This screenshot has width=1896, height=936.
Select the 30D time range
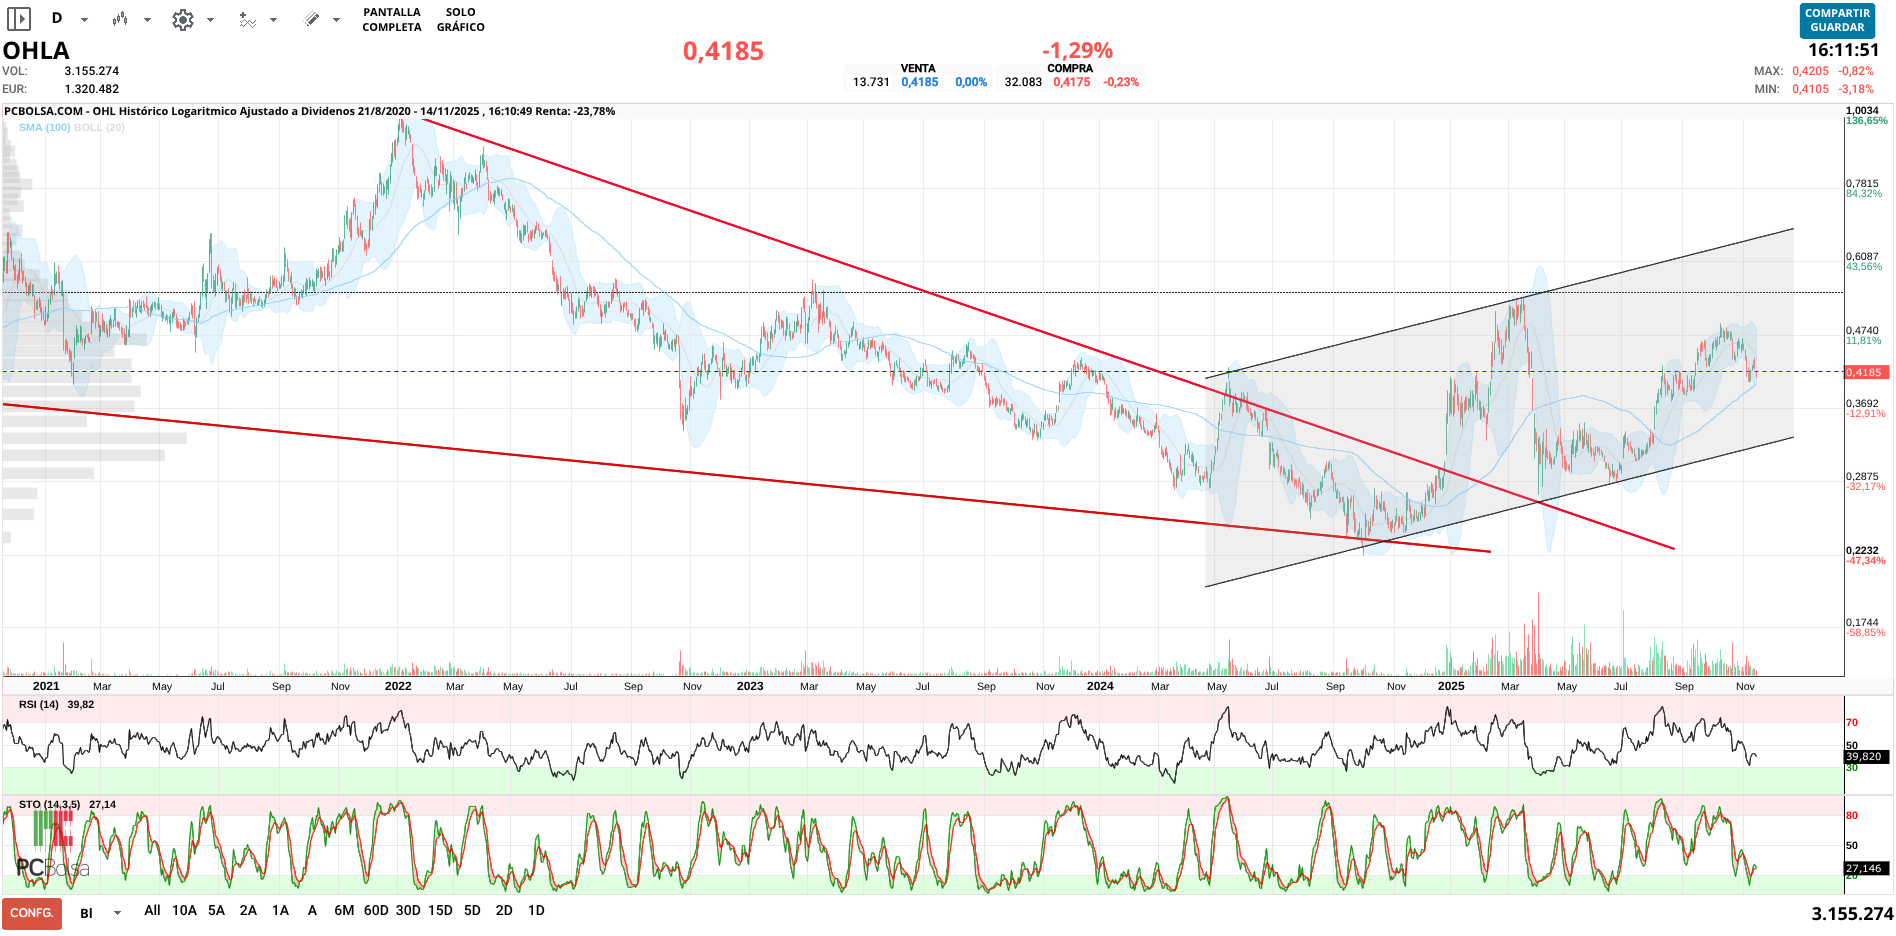(x=408, y=910)
